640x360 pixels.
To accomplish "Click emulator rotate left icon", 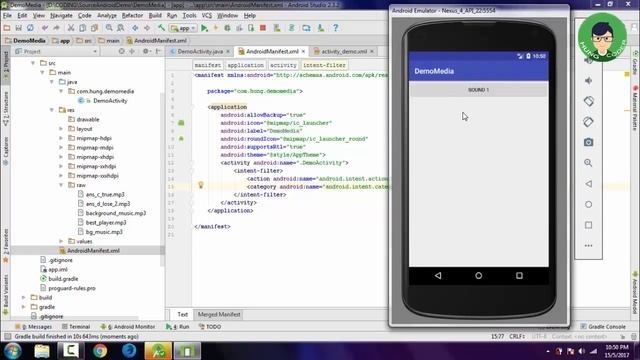I will pyautogui.click(x=588, y=101).
